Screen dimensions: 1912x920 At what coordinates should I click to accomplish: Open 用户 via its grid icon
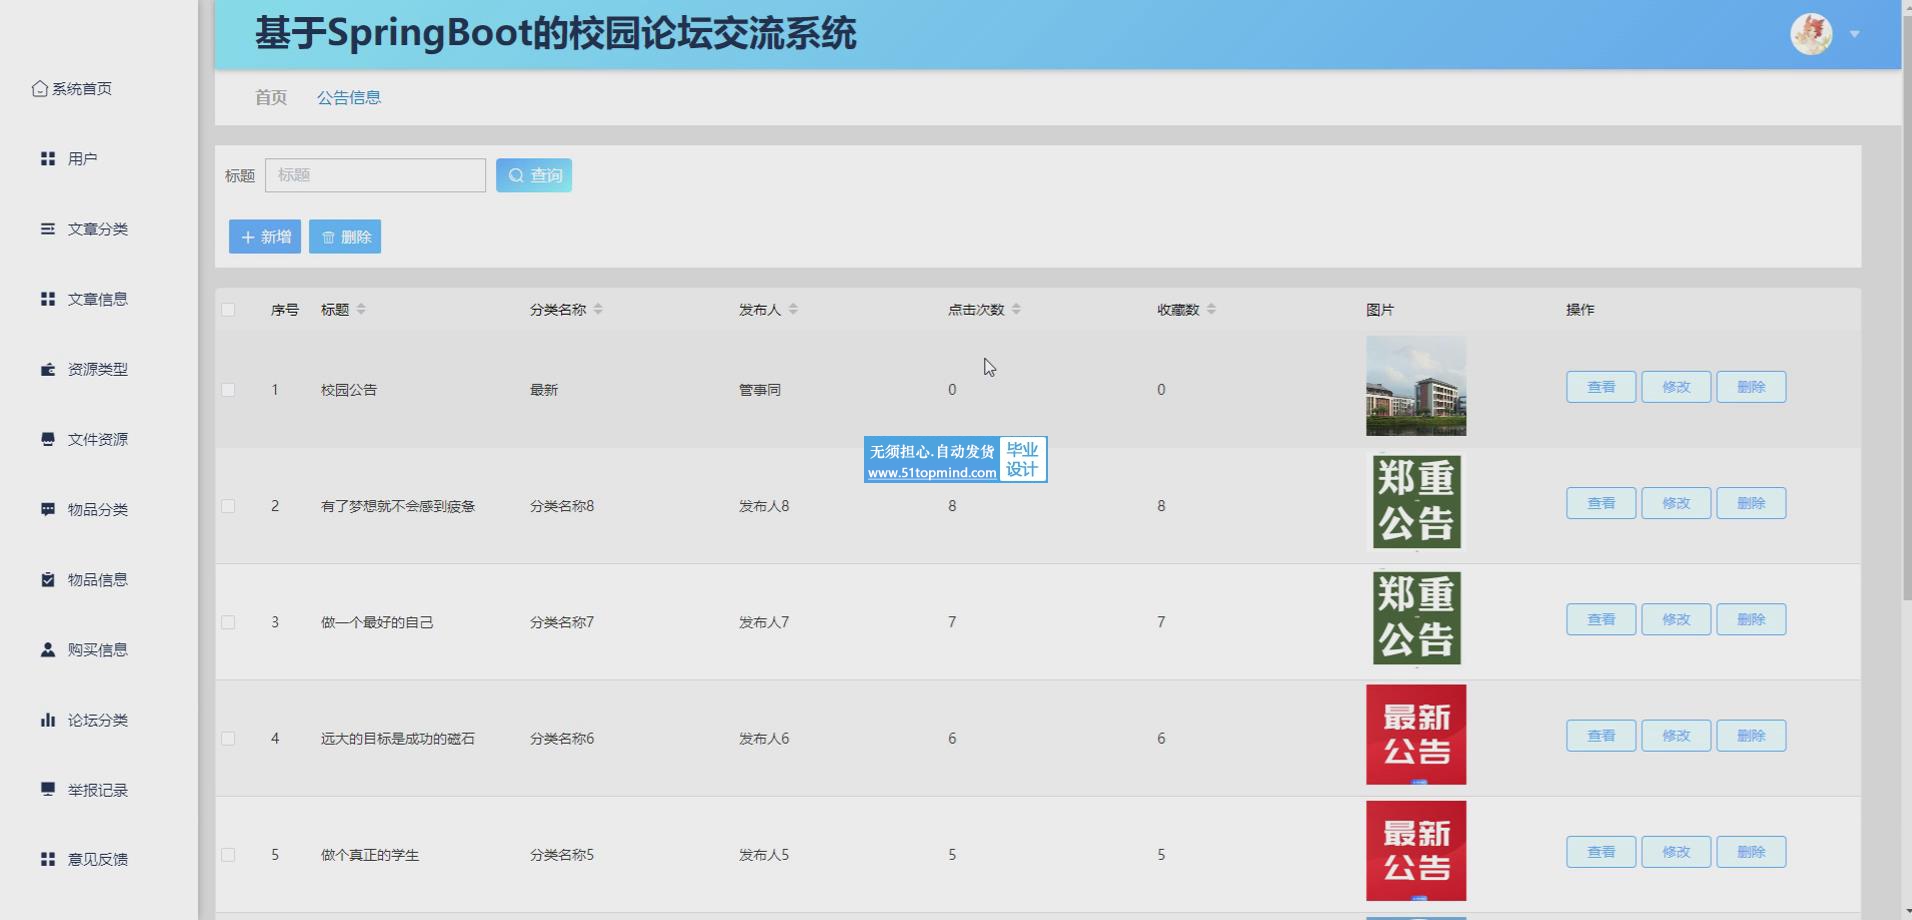point(47,159)
